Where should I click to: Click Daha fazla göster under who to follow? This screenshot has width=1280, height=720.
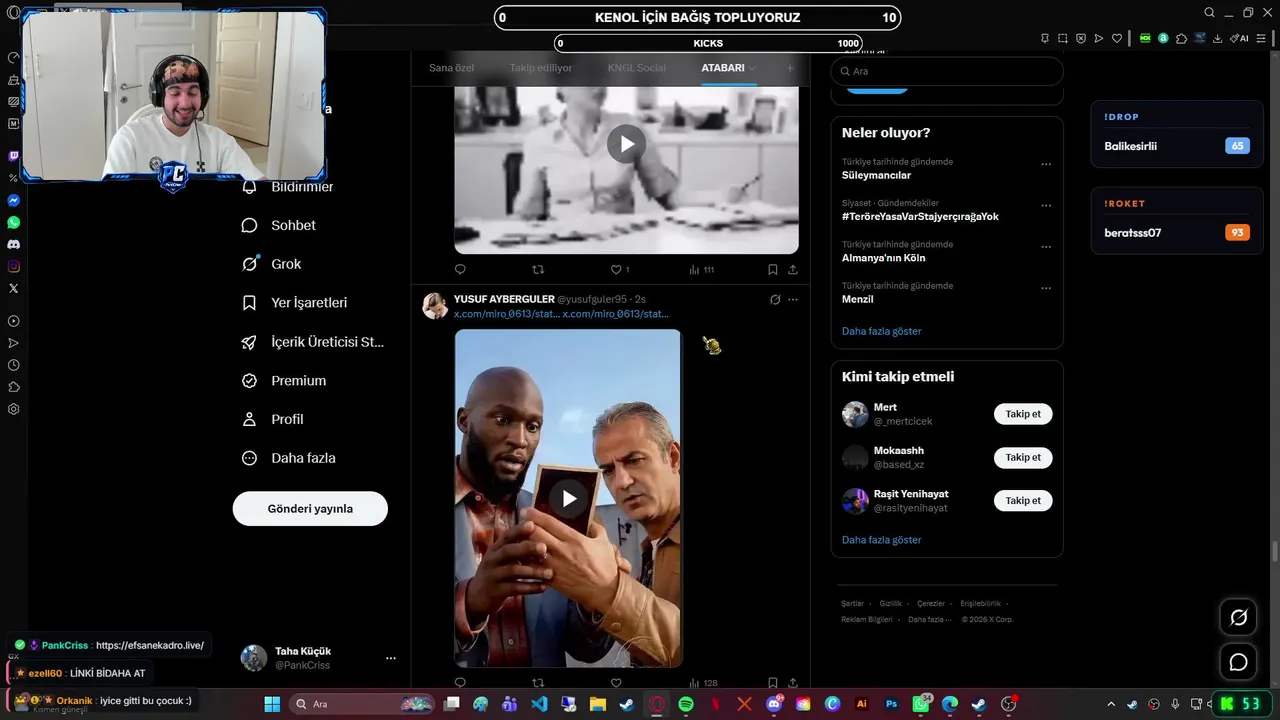881,540
